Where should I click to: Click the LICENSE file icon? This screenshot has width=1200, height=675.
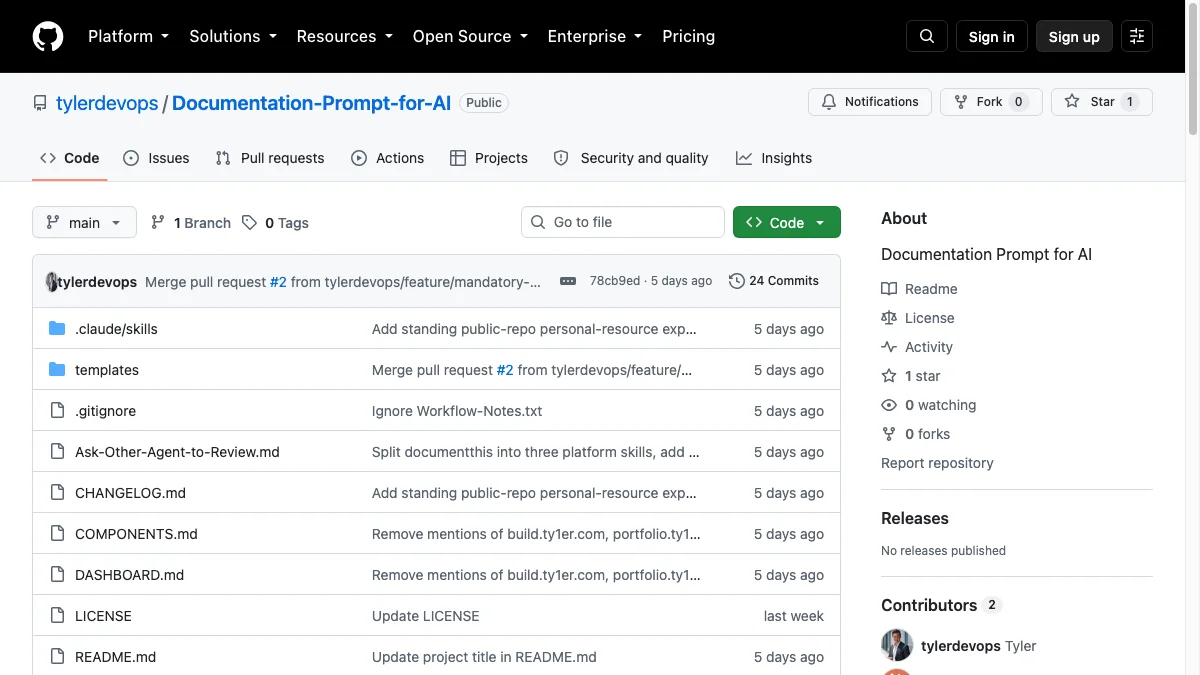(57, 616)
